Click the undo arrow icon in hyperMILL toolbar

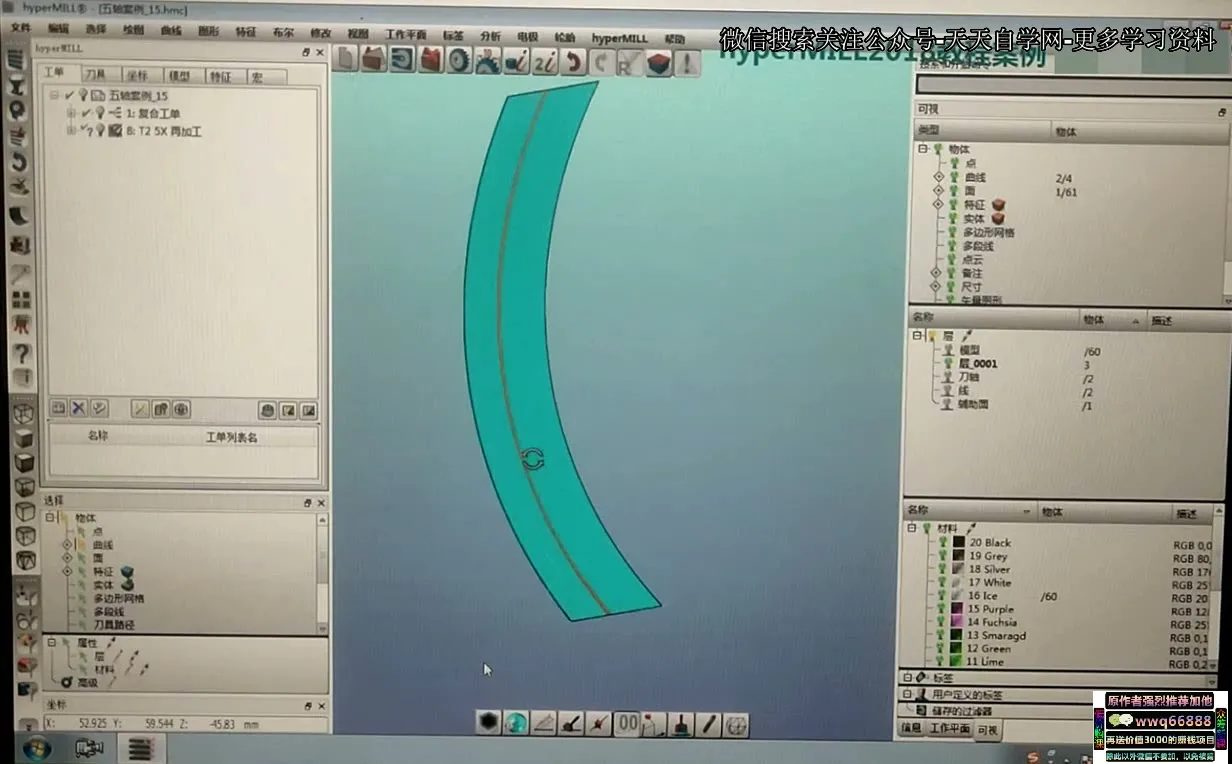tap(573, 62)
